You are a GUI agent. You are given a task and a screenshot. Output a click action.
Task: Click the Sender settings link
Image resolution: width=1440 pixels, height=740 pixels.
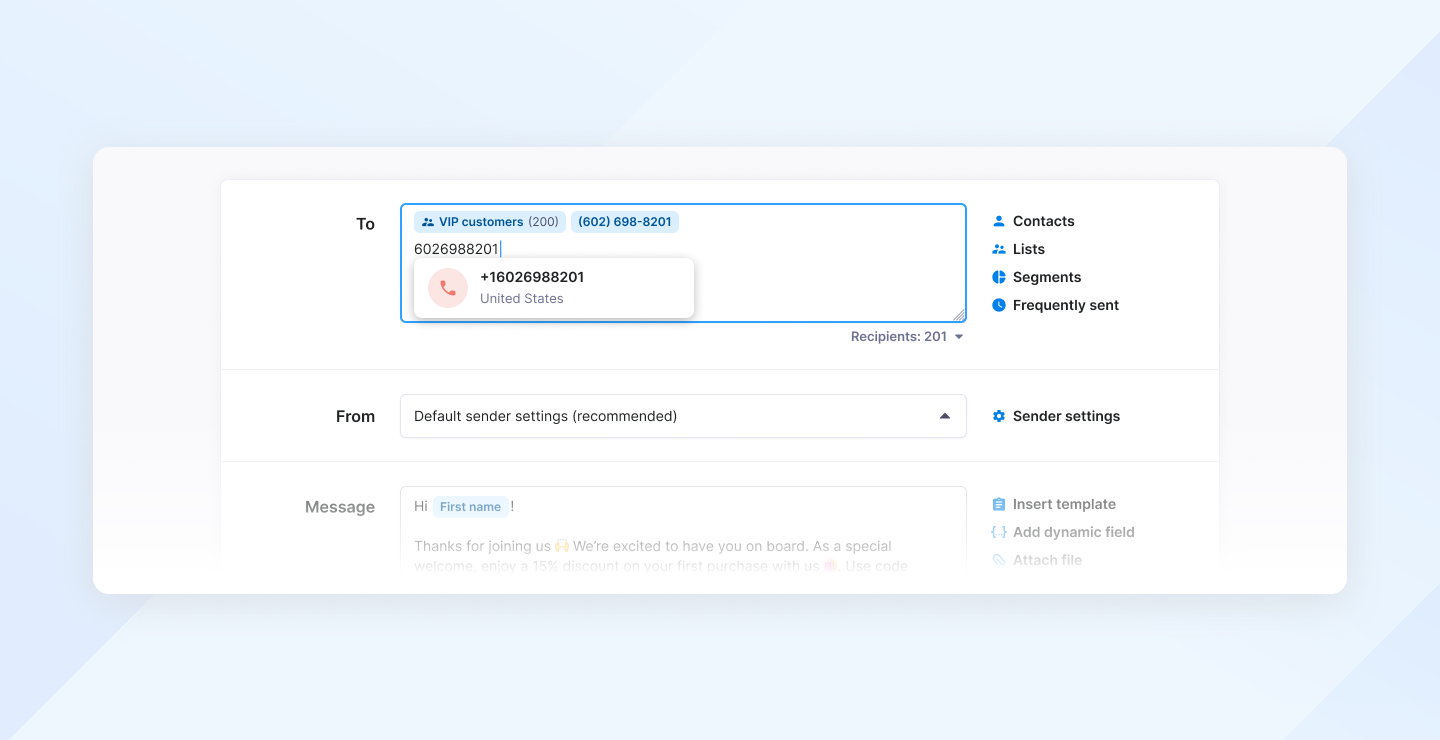click(1066, 416)
